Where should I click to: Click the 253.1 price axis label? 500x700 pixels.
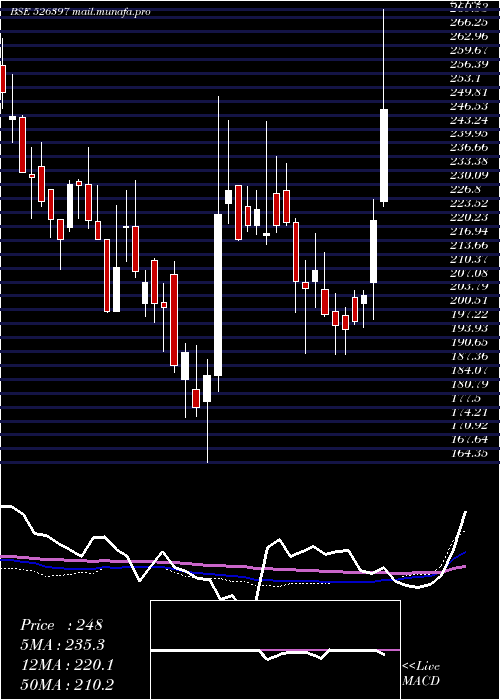(466, 78)
